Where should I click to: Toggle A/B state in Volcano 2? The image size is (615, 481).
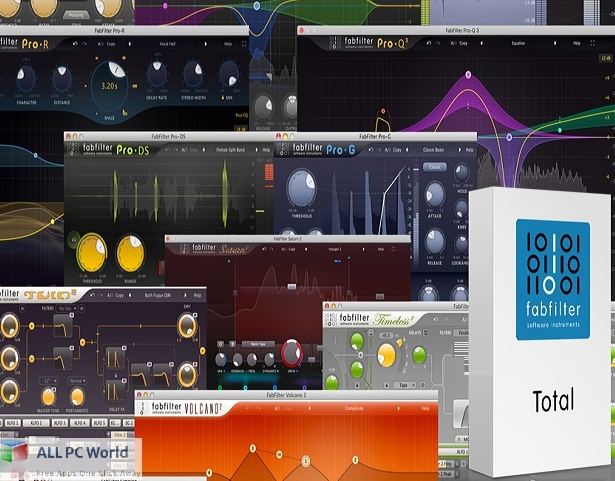277,408
